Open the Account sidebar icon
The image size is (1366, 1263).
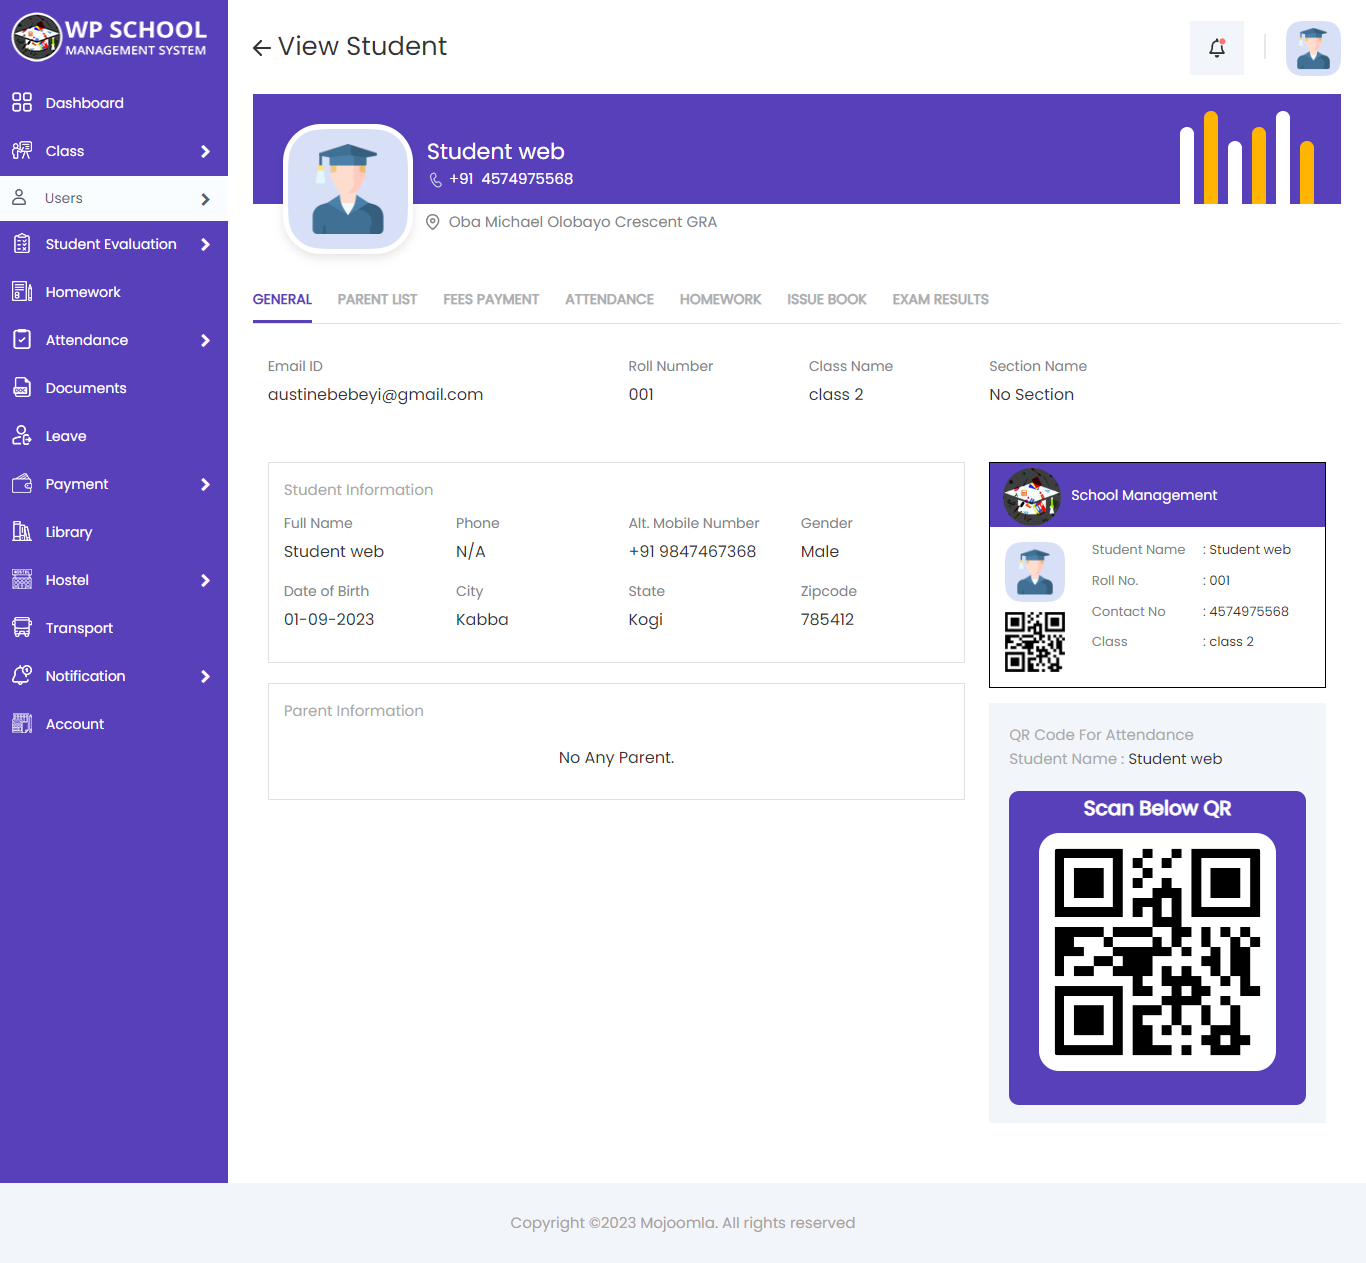click(x=22, y=724)
